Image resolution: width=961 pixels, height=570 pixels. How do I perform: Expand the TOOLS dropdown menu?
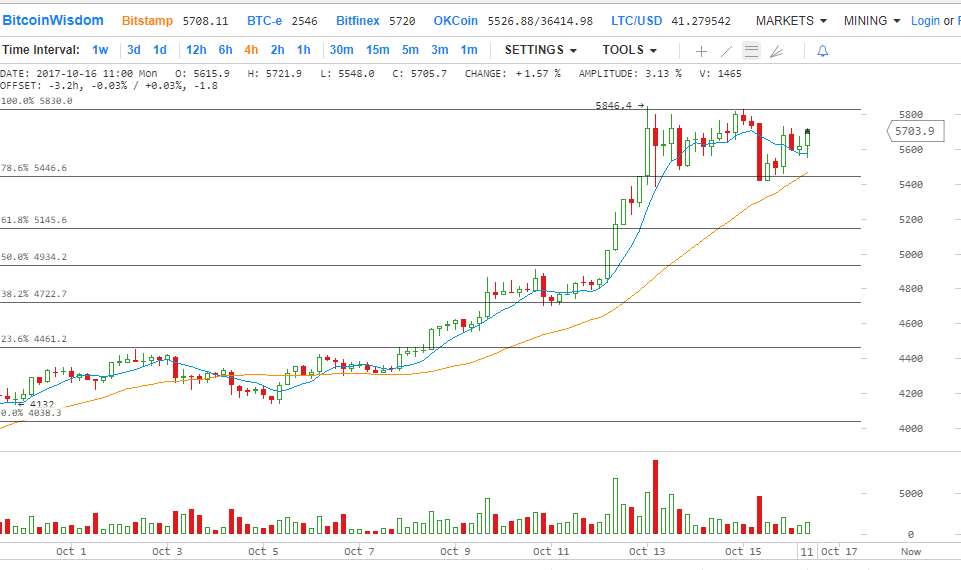click(630, 50)
